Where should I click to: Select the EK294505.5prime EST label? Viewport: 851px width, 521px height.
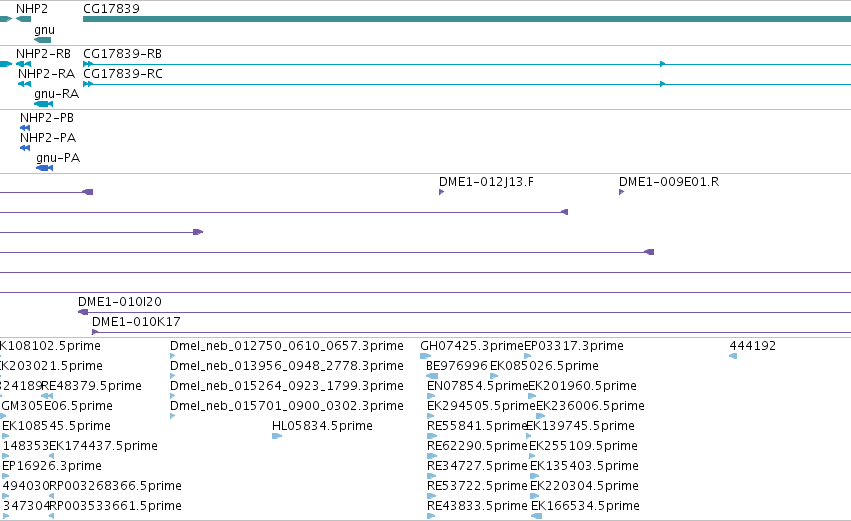pyautogui.click(x=481, y=406)
